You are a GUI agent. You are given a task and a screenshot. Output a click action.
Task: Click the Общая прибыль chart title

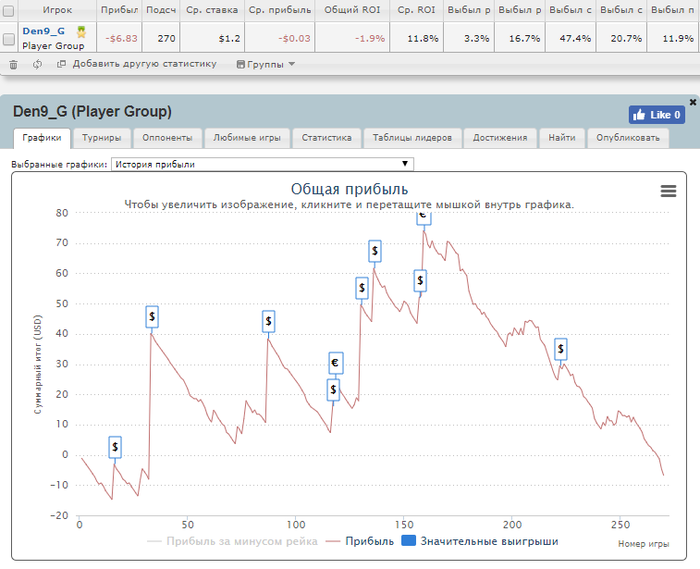pos(349,189)
